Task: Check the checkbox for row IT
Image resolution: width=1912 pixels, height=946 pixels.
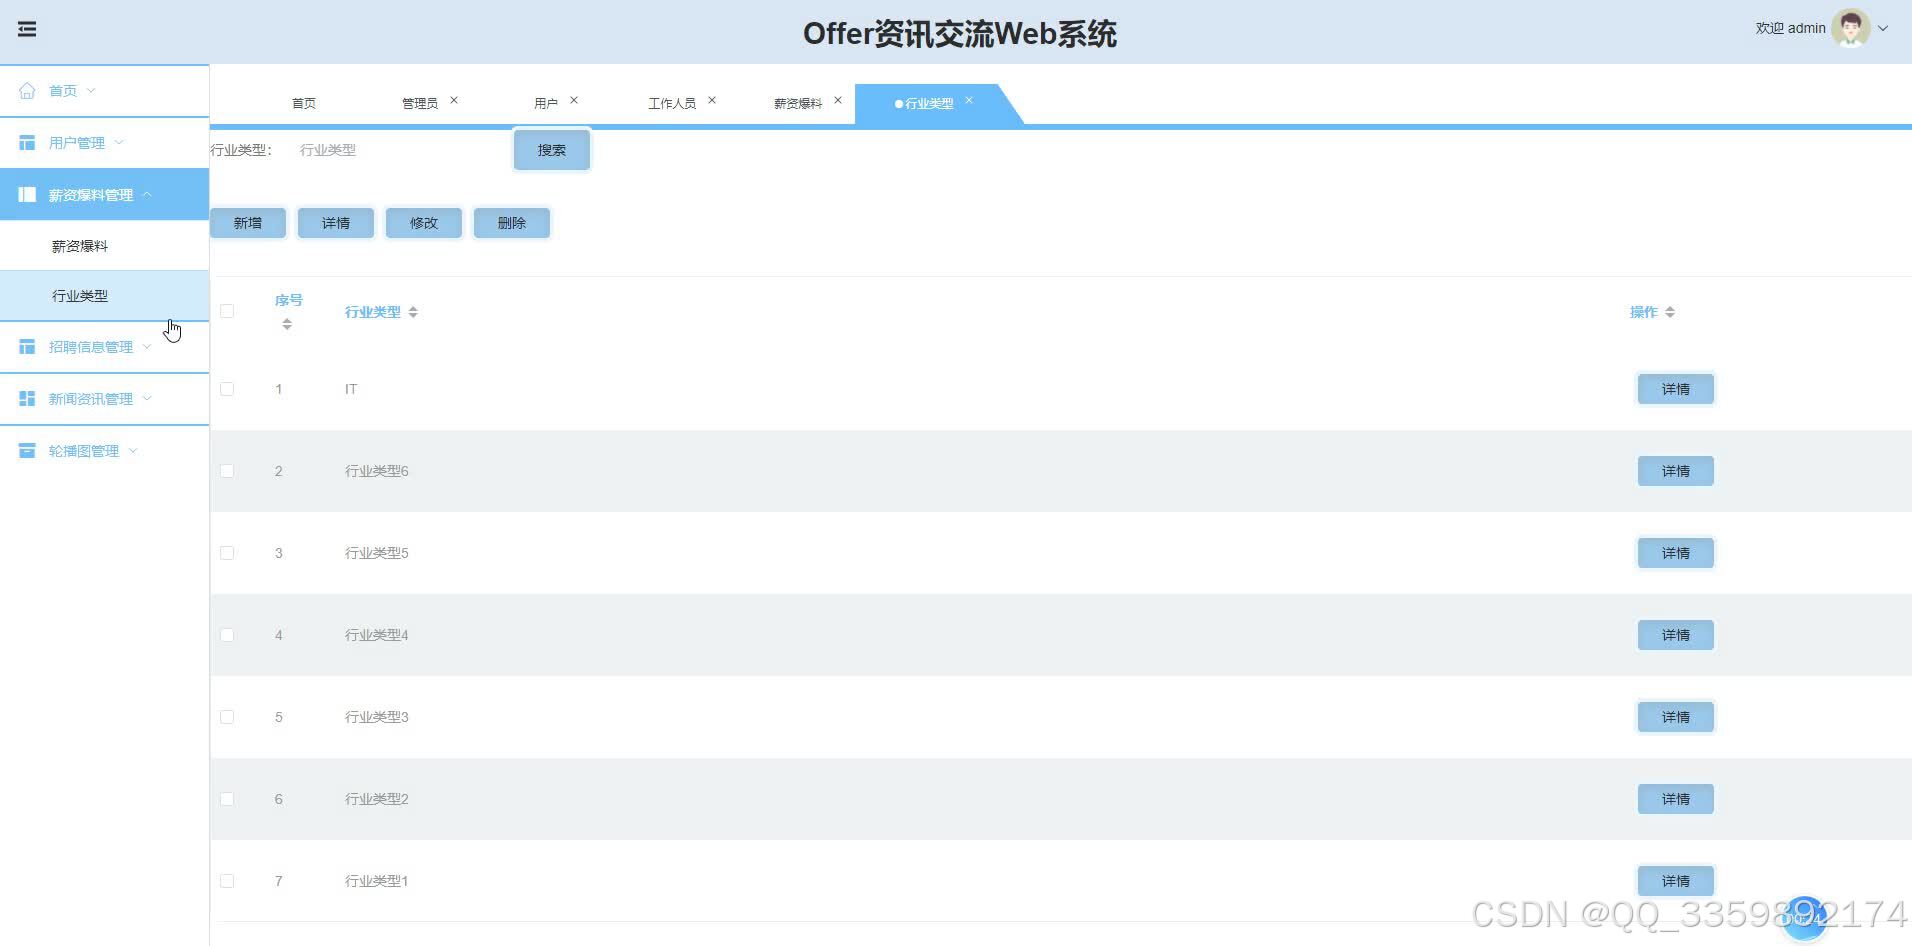Action: [x=227, y=389]
